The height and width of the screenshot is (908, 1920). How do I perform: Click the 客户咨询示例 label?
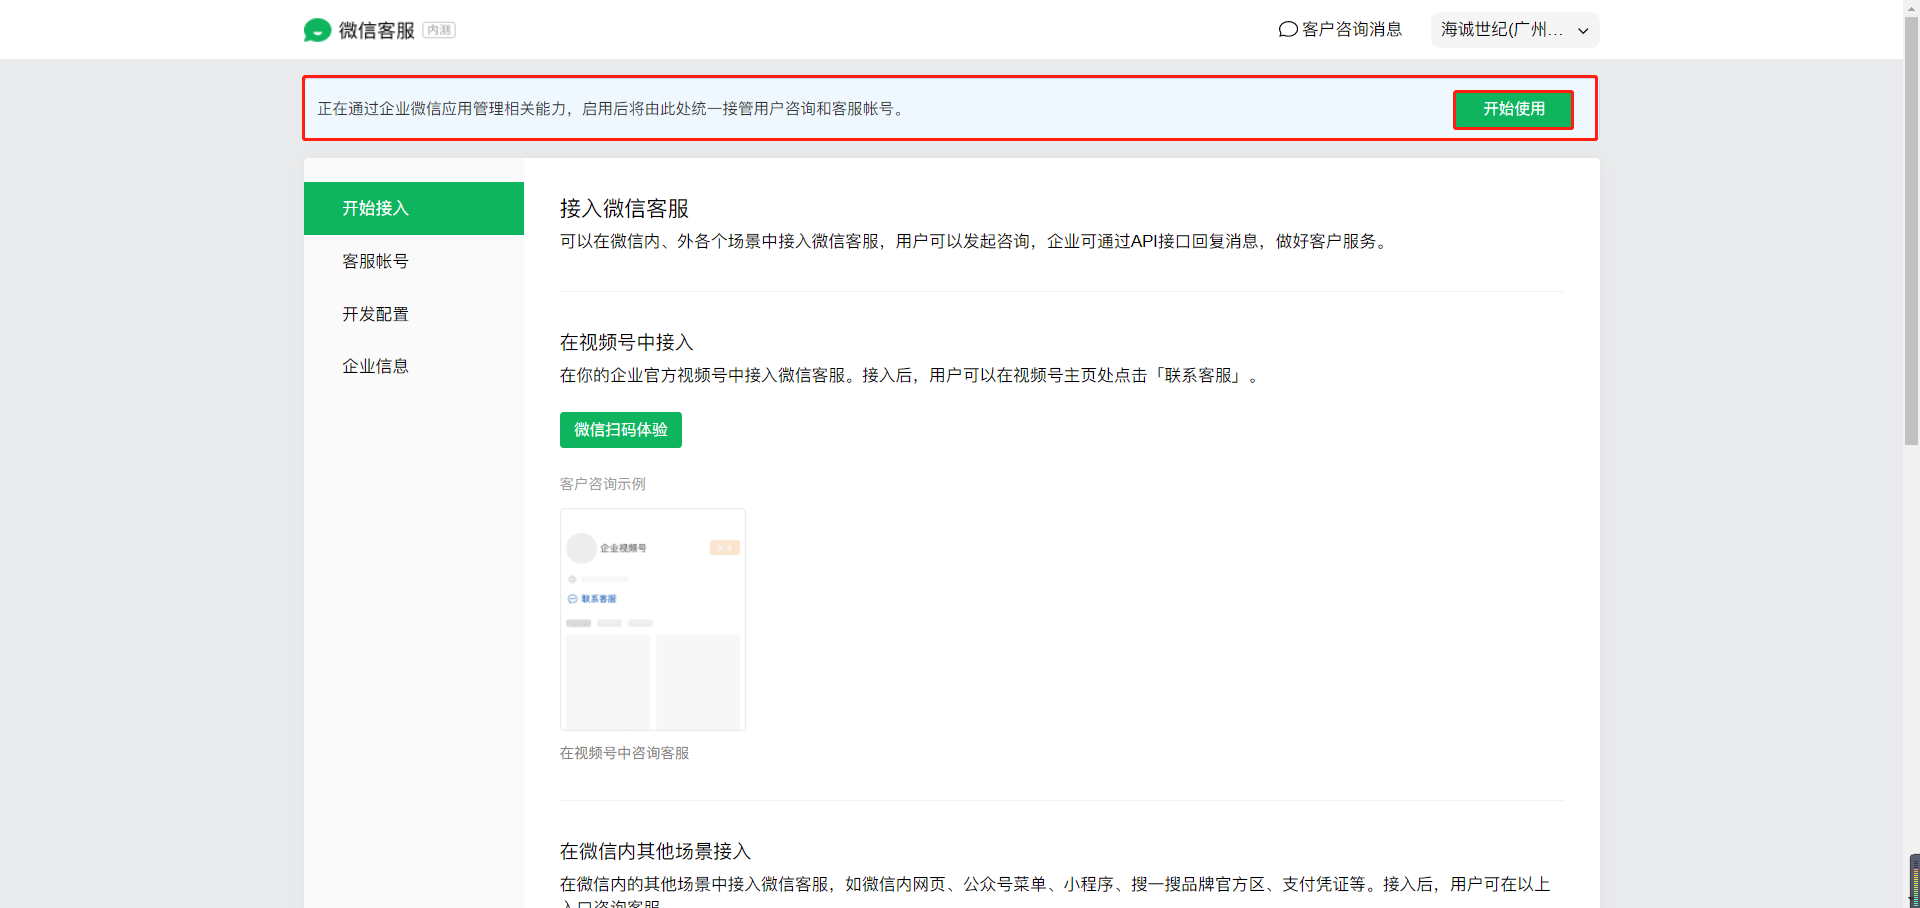603,484
